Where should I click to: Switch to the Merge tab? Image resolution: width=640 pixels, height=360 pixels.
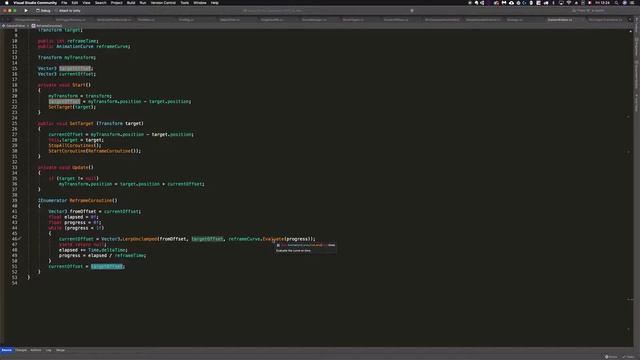60,350
